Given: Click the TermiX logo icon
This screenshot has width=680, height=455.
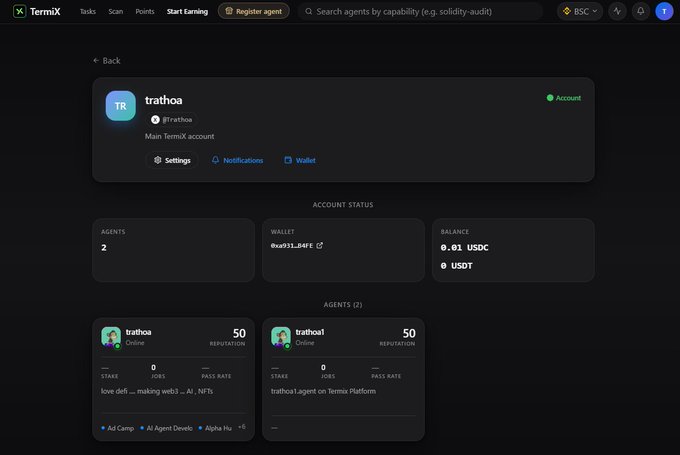Looking at the screenshot, I should [20, 11].
